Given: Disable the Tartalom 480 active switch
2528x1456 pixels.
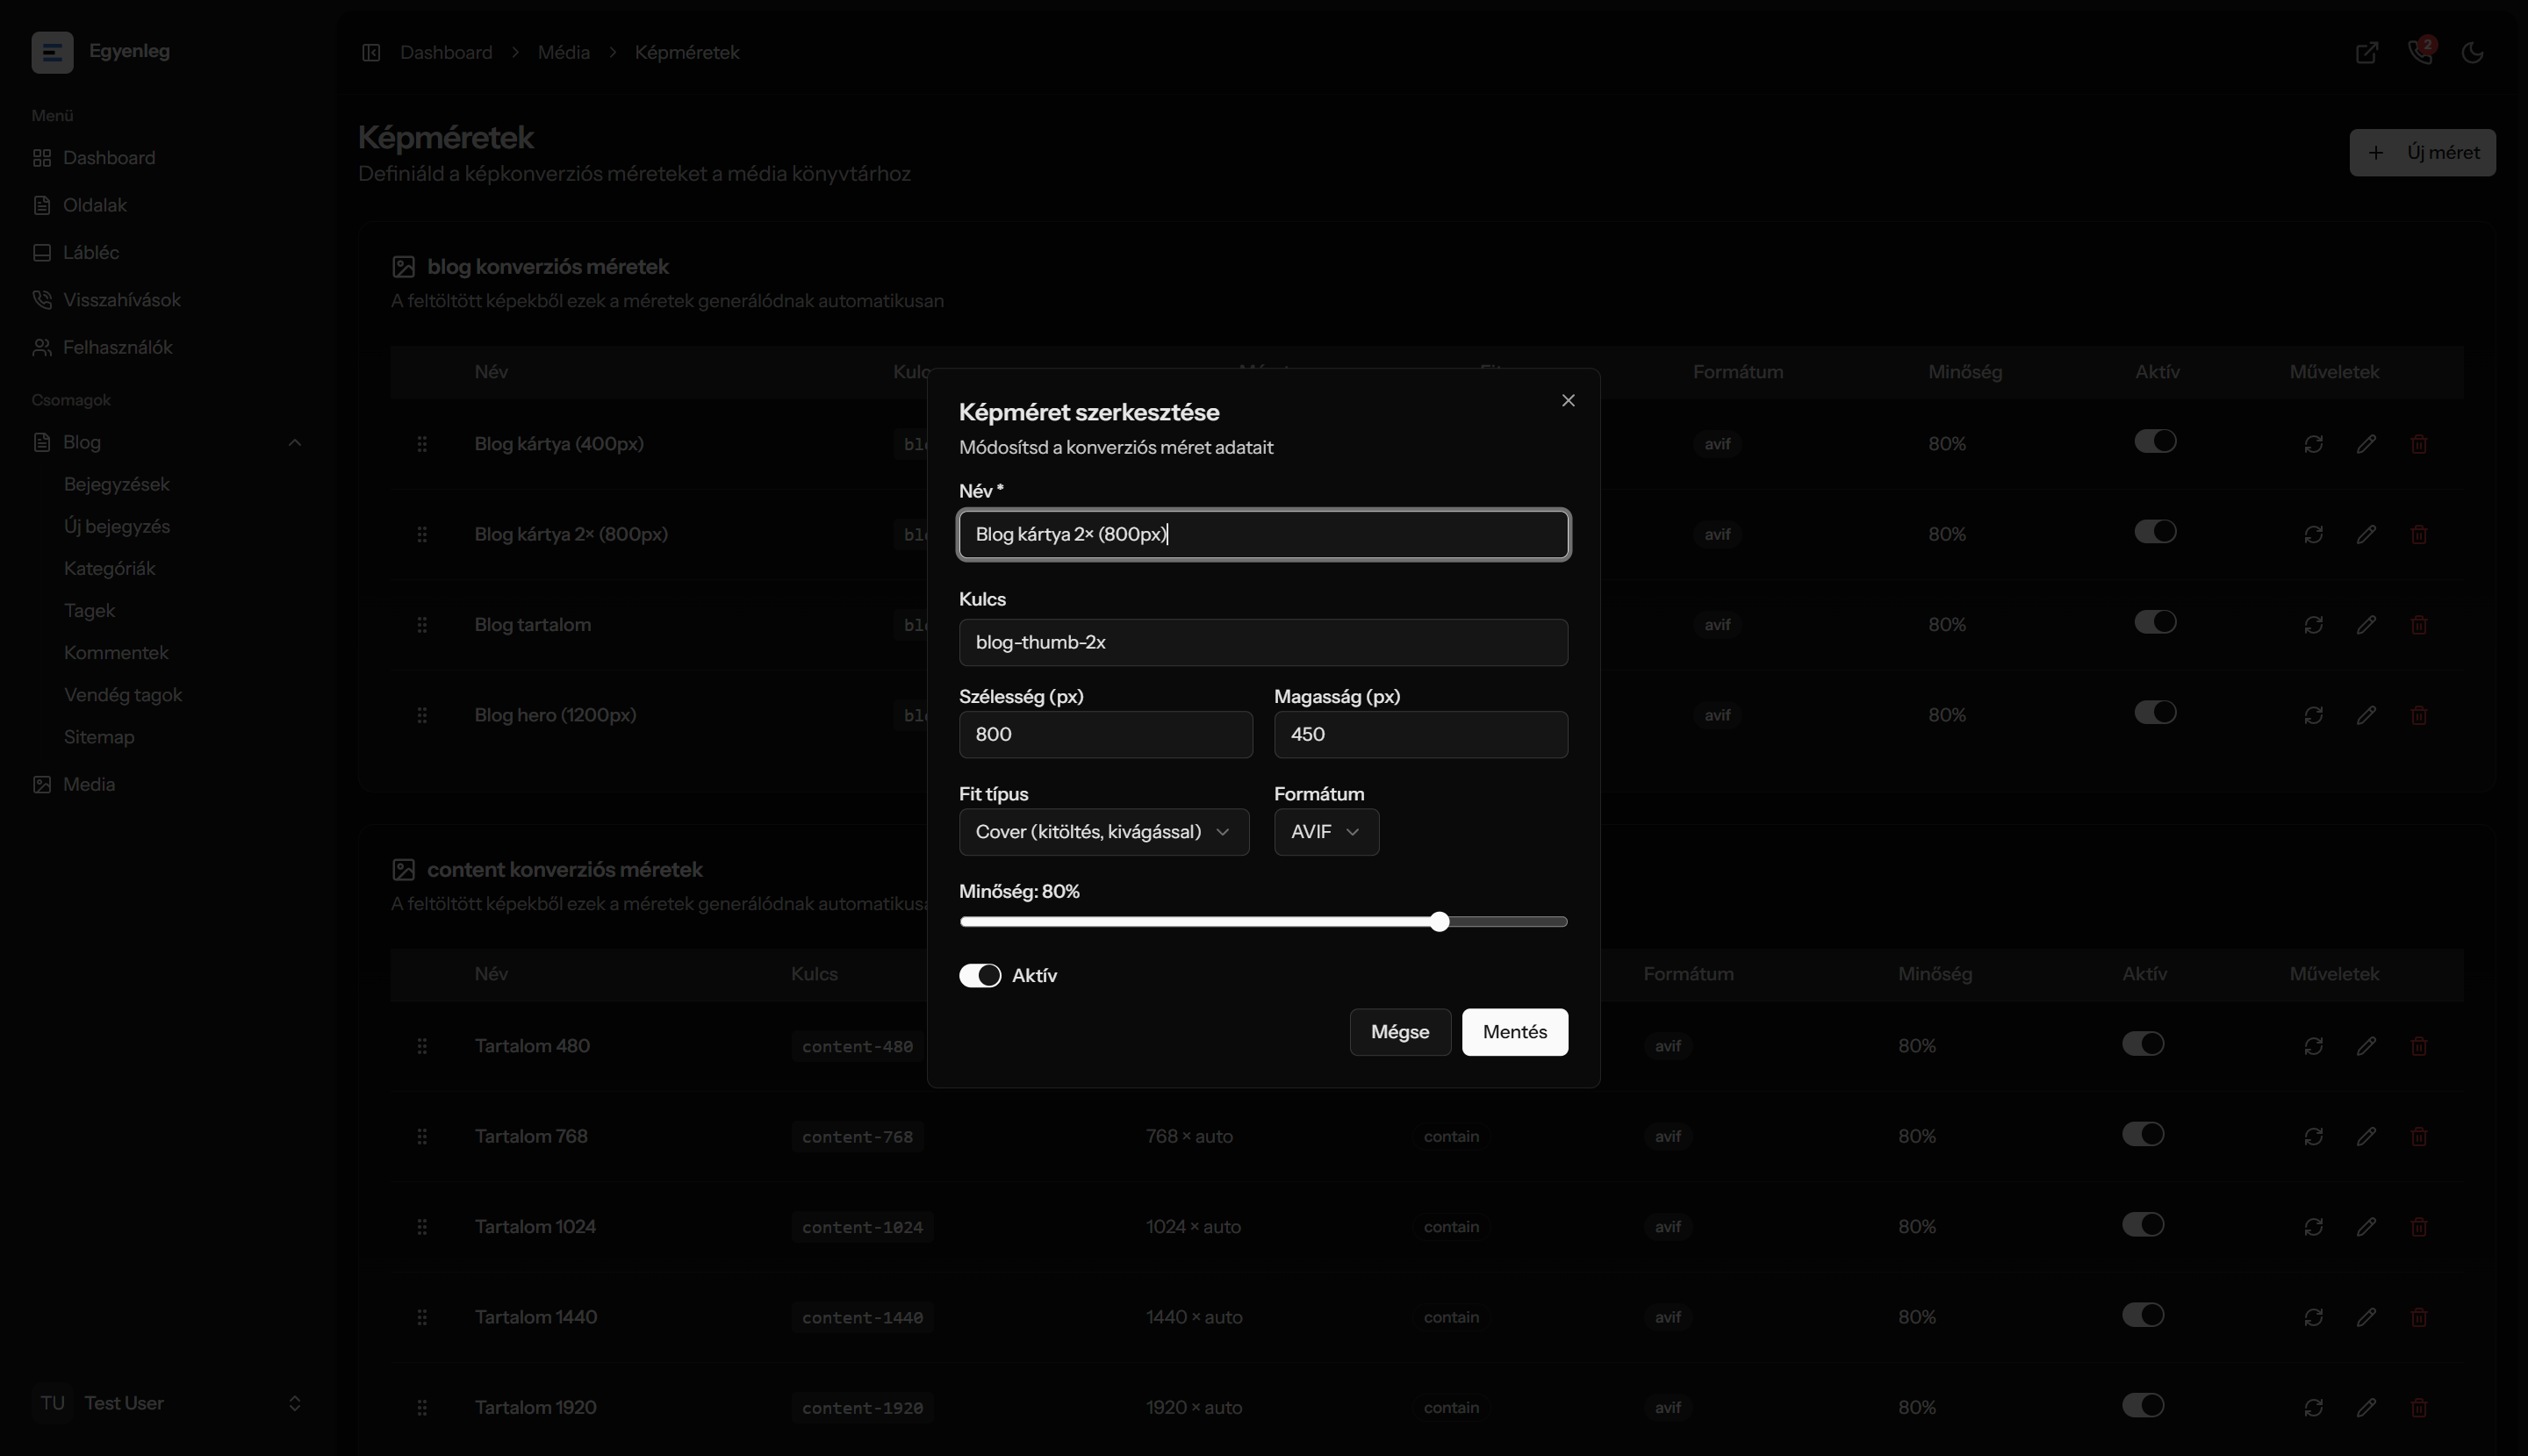Looking at the screenshot, I should coord(2143,1044).
